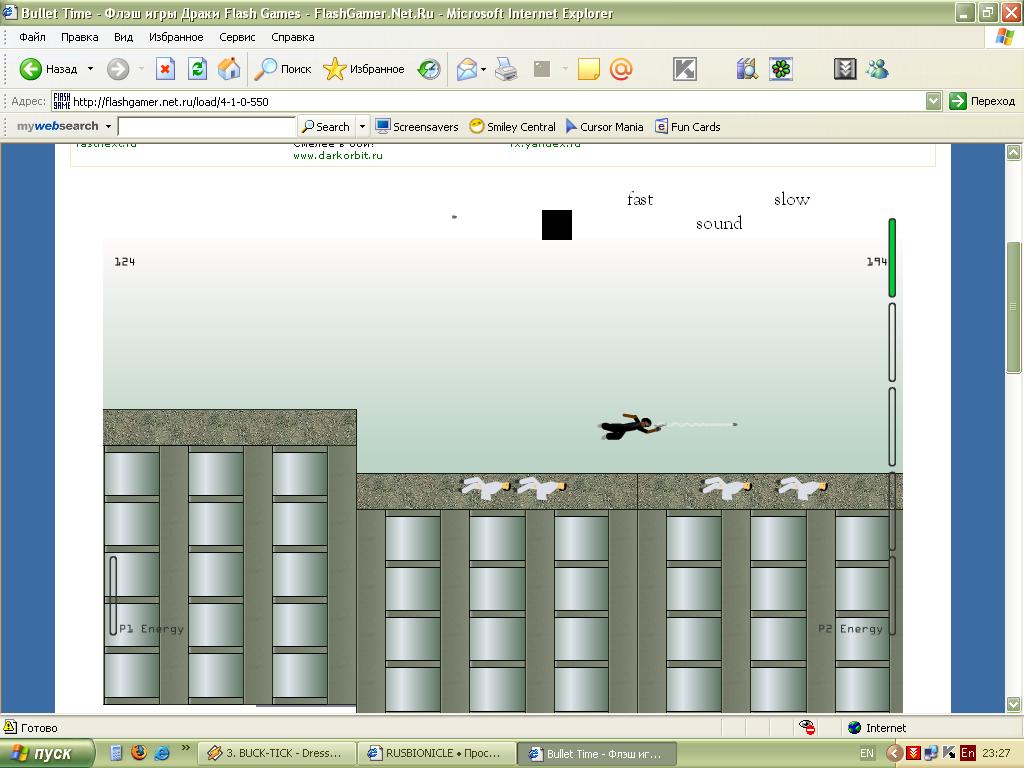Open the Файл menu

click(x=32, y=37)
